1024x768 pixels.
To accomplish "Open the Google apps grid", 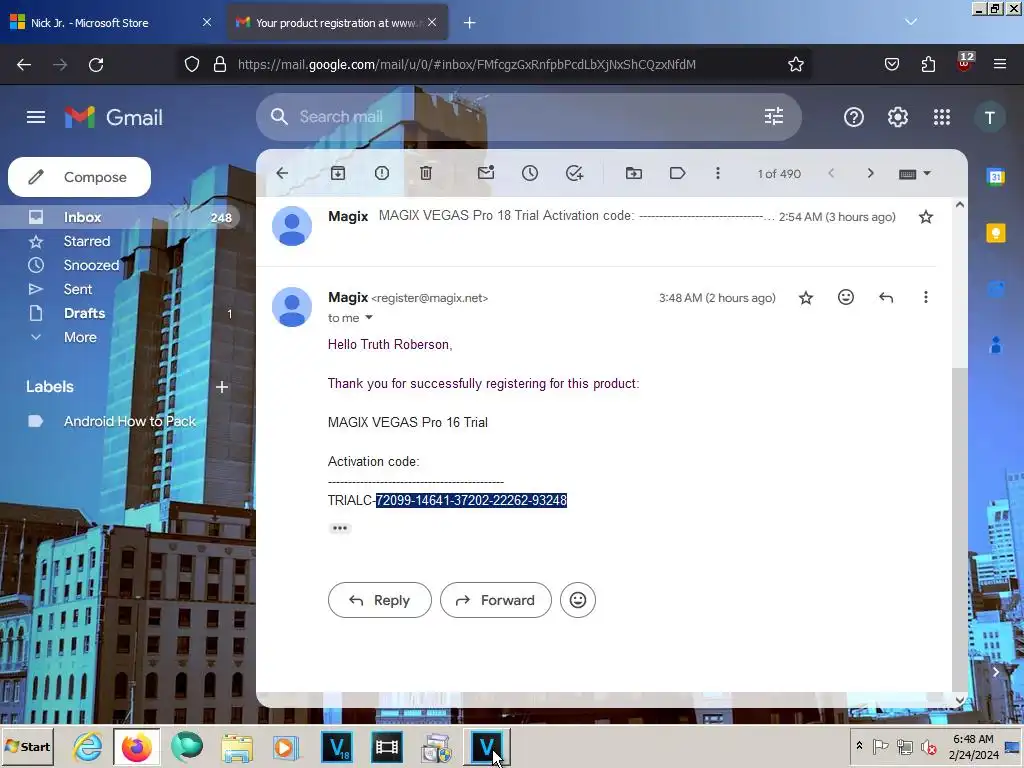I will (x=942, y=117).
